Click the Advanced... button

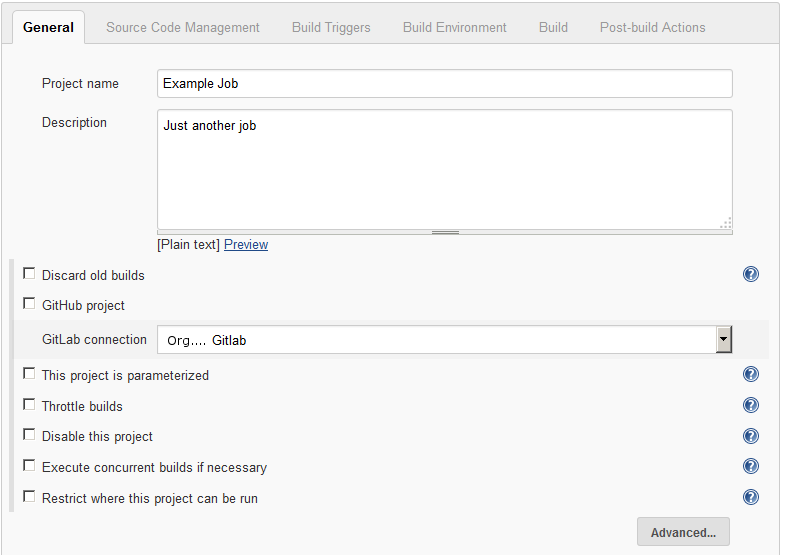coord(683,532)
